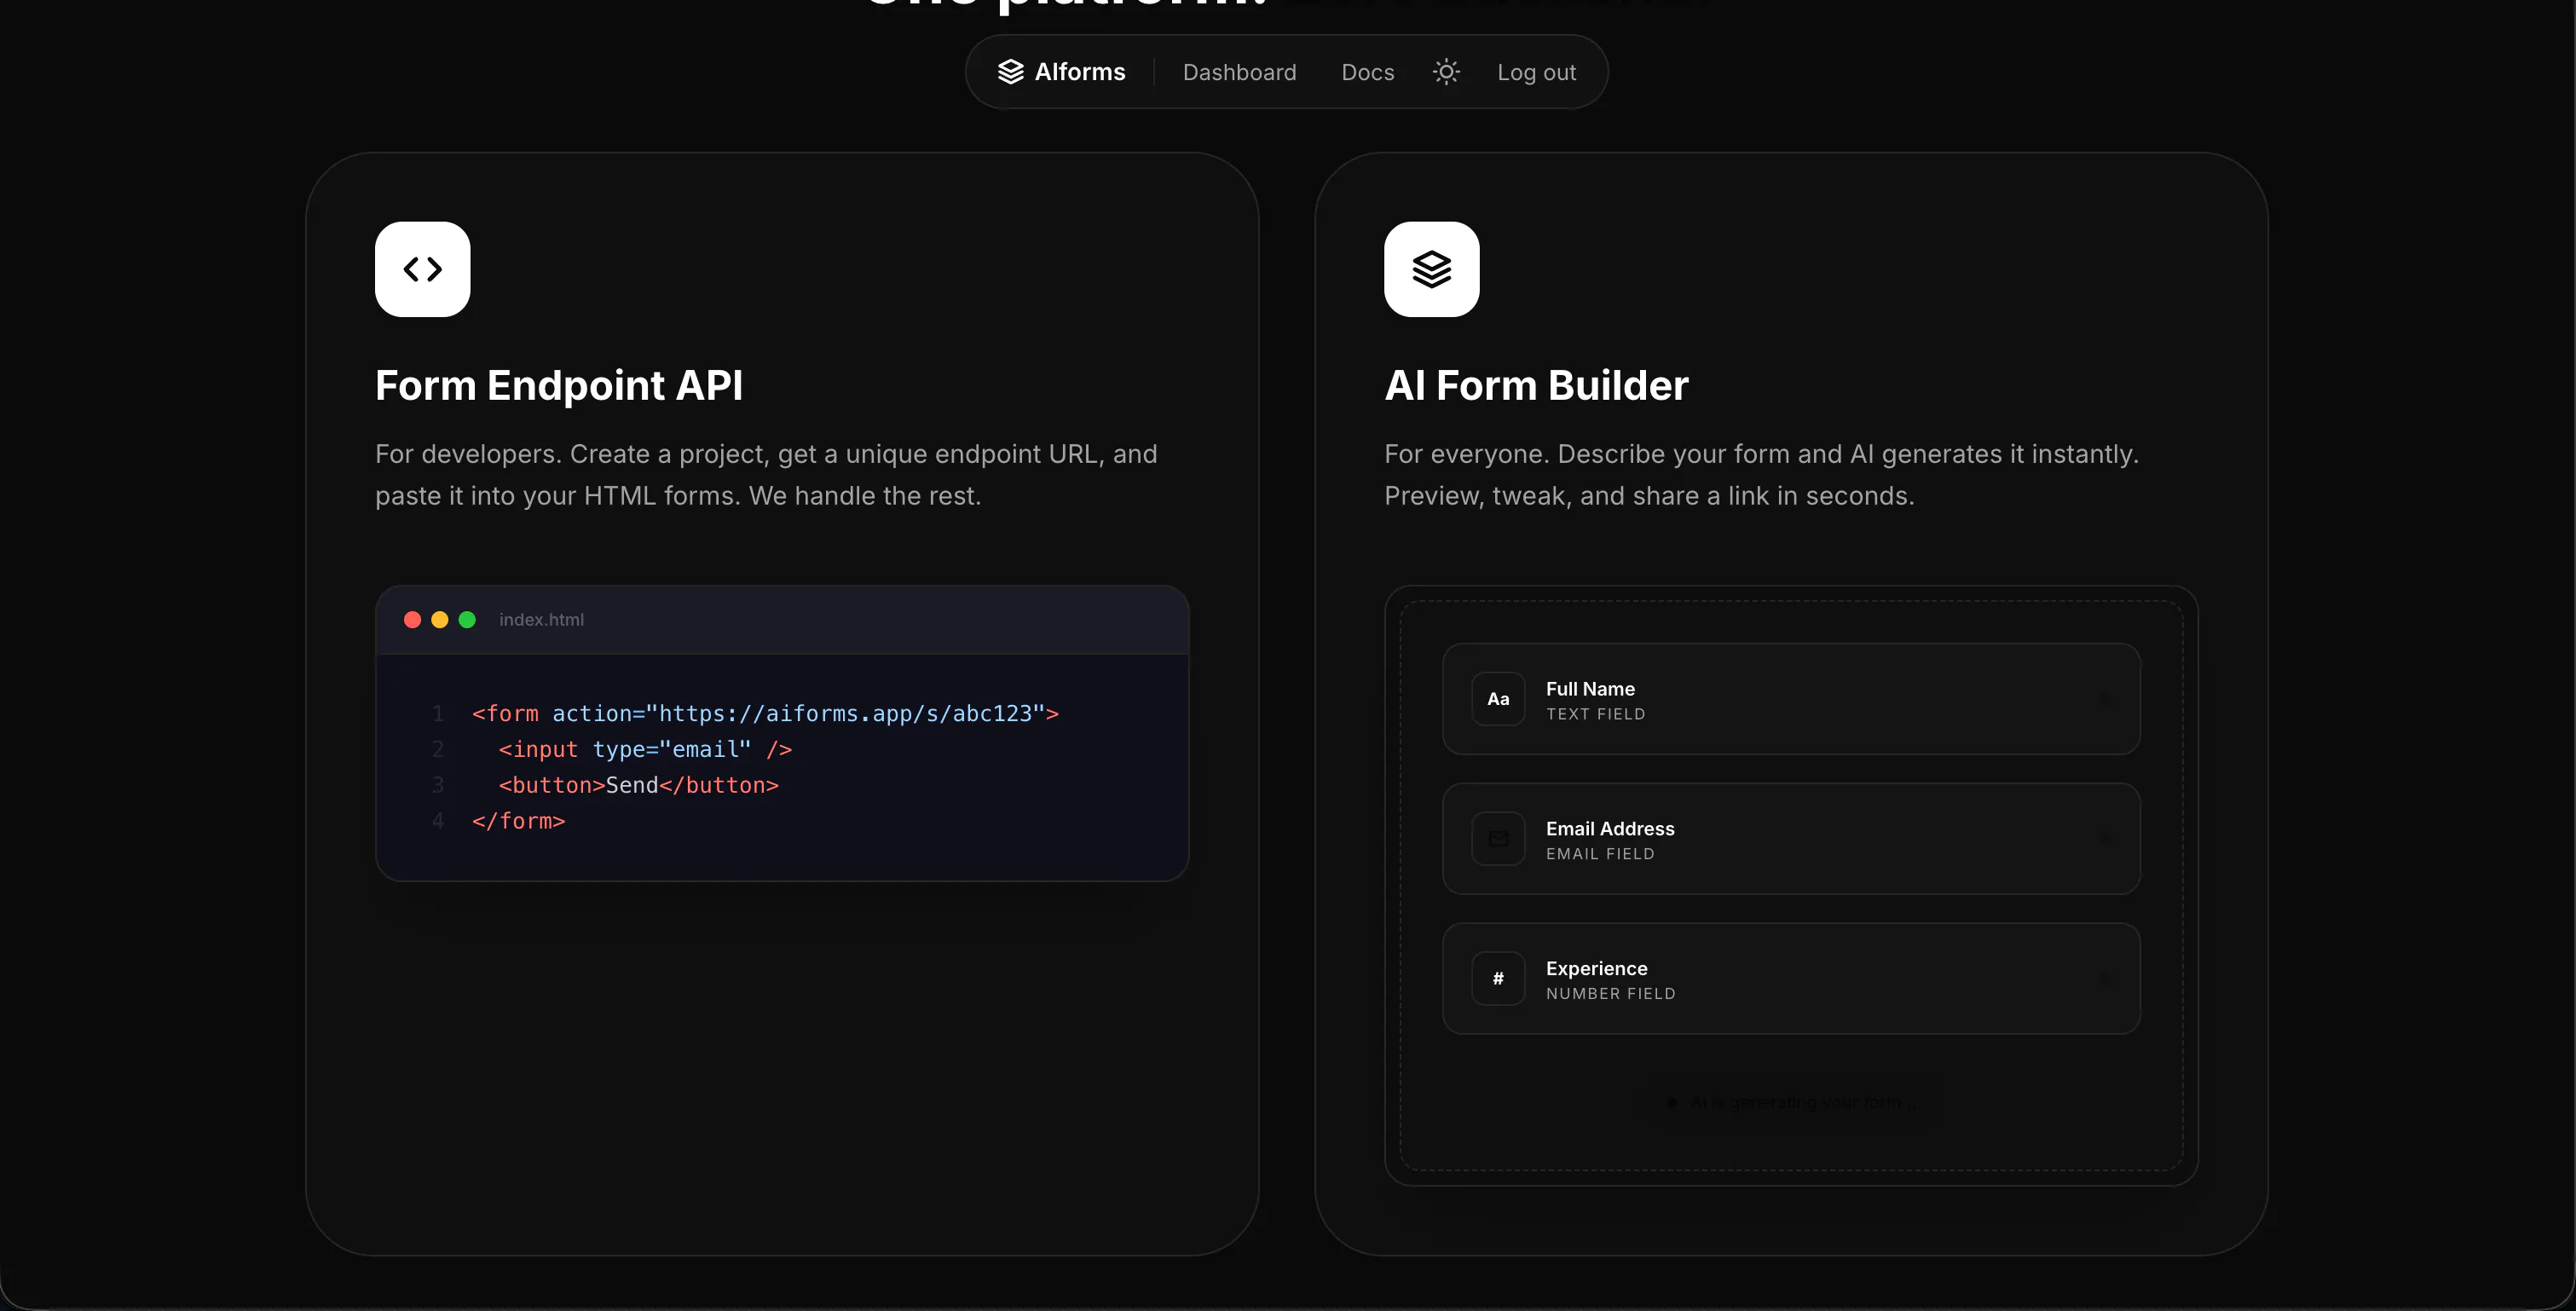The image size is (2576, 1311).
Task: Click the 'For developers' description paragraph
Action: coord(766,475)
